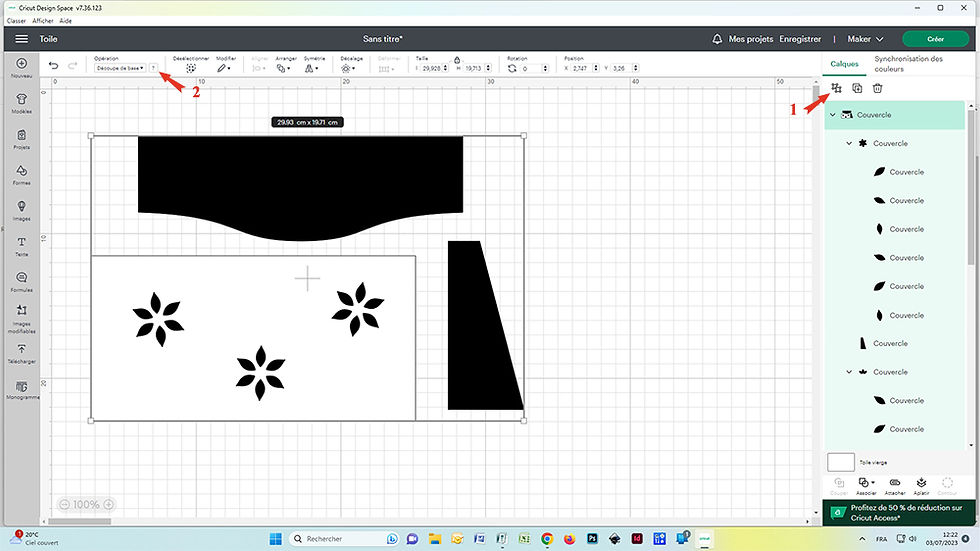The width and height of the screenshot is (980, 551).
Task: Open the Modifier dropdown
Action: [x=223, y=68]
